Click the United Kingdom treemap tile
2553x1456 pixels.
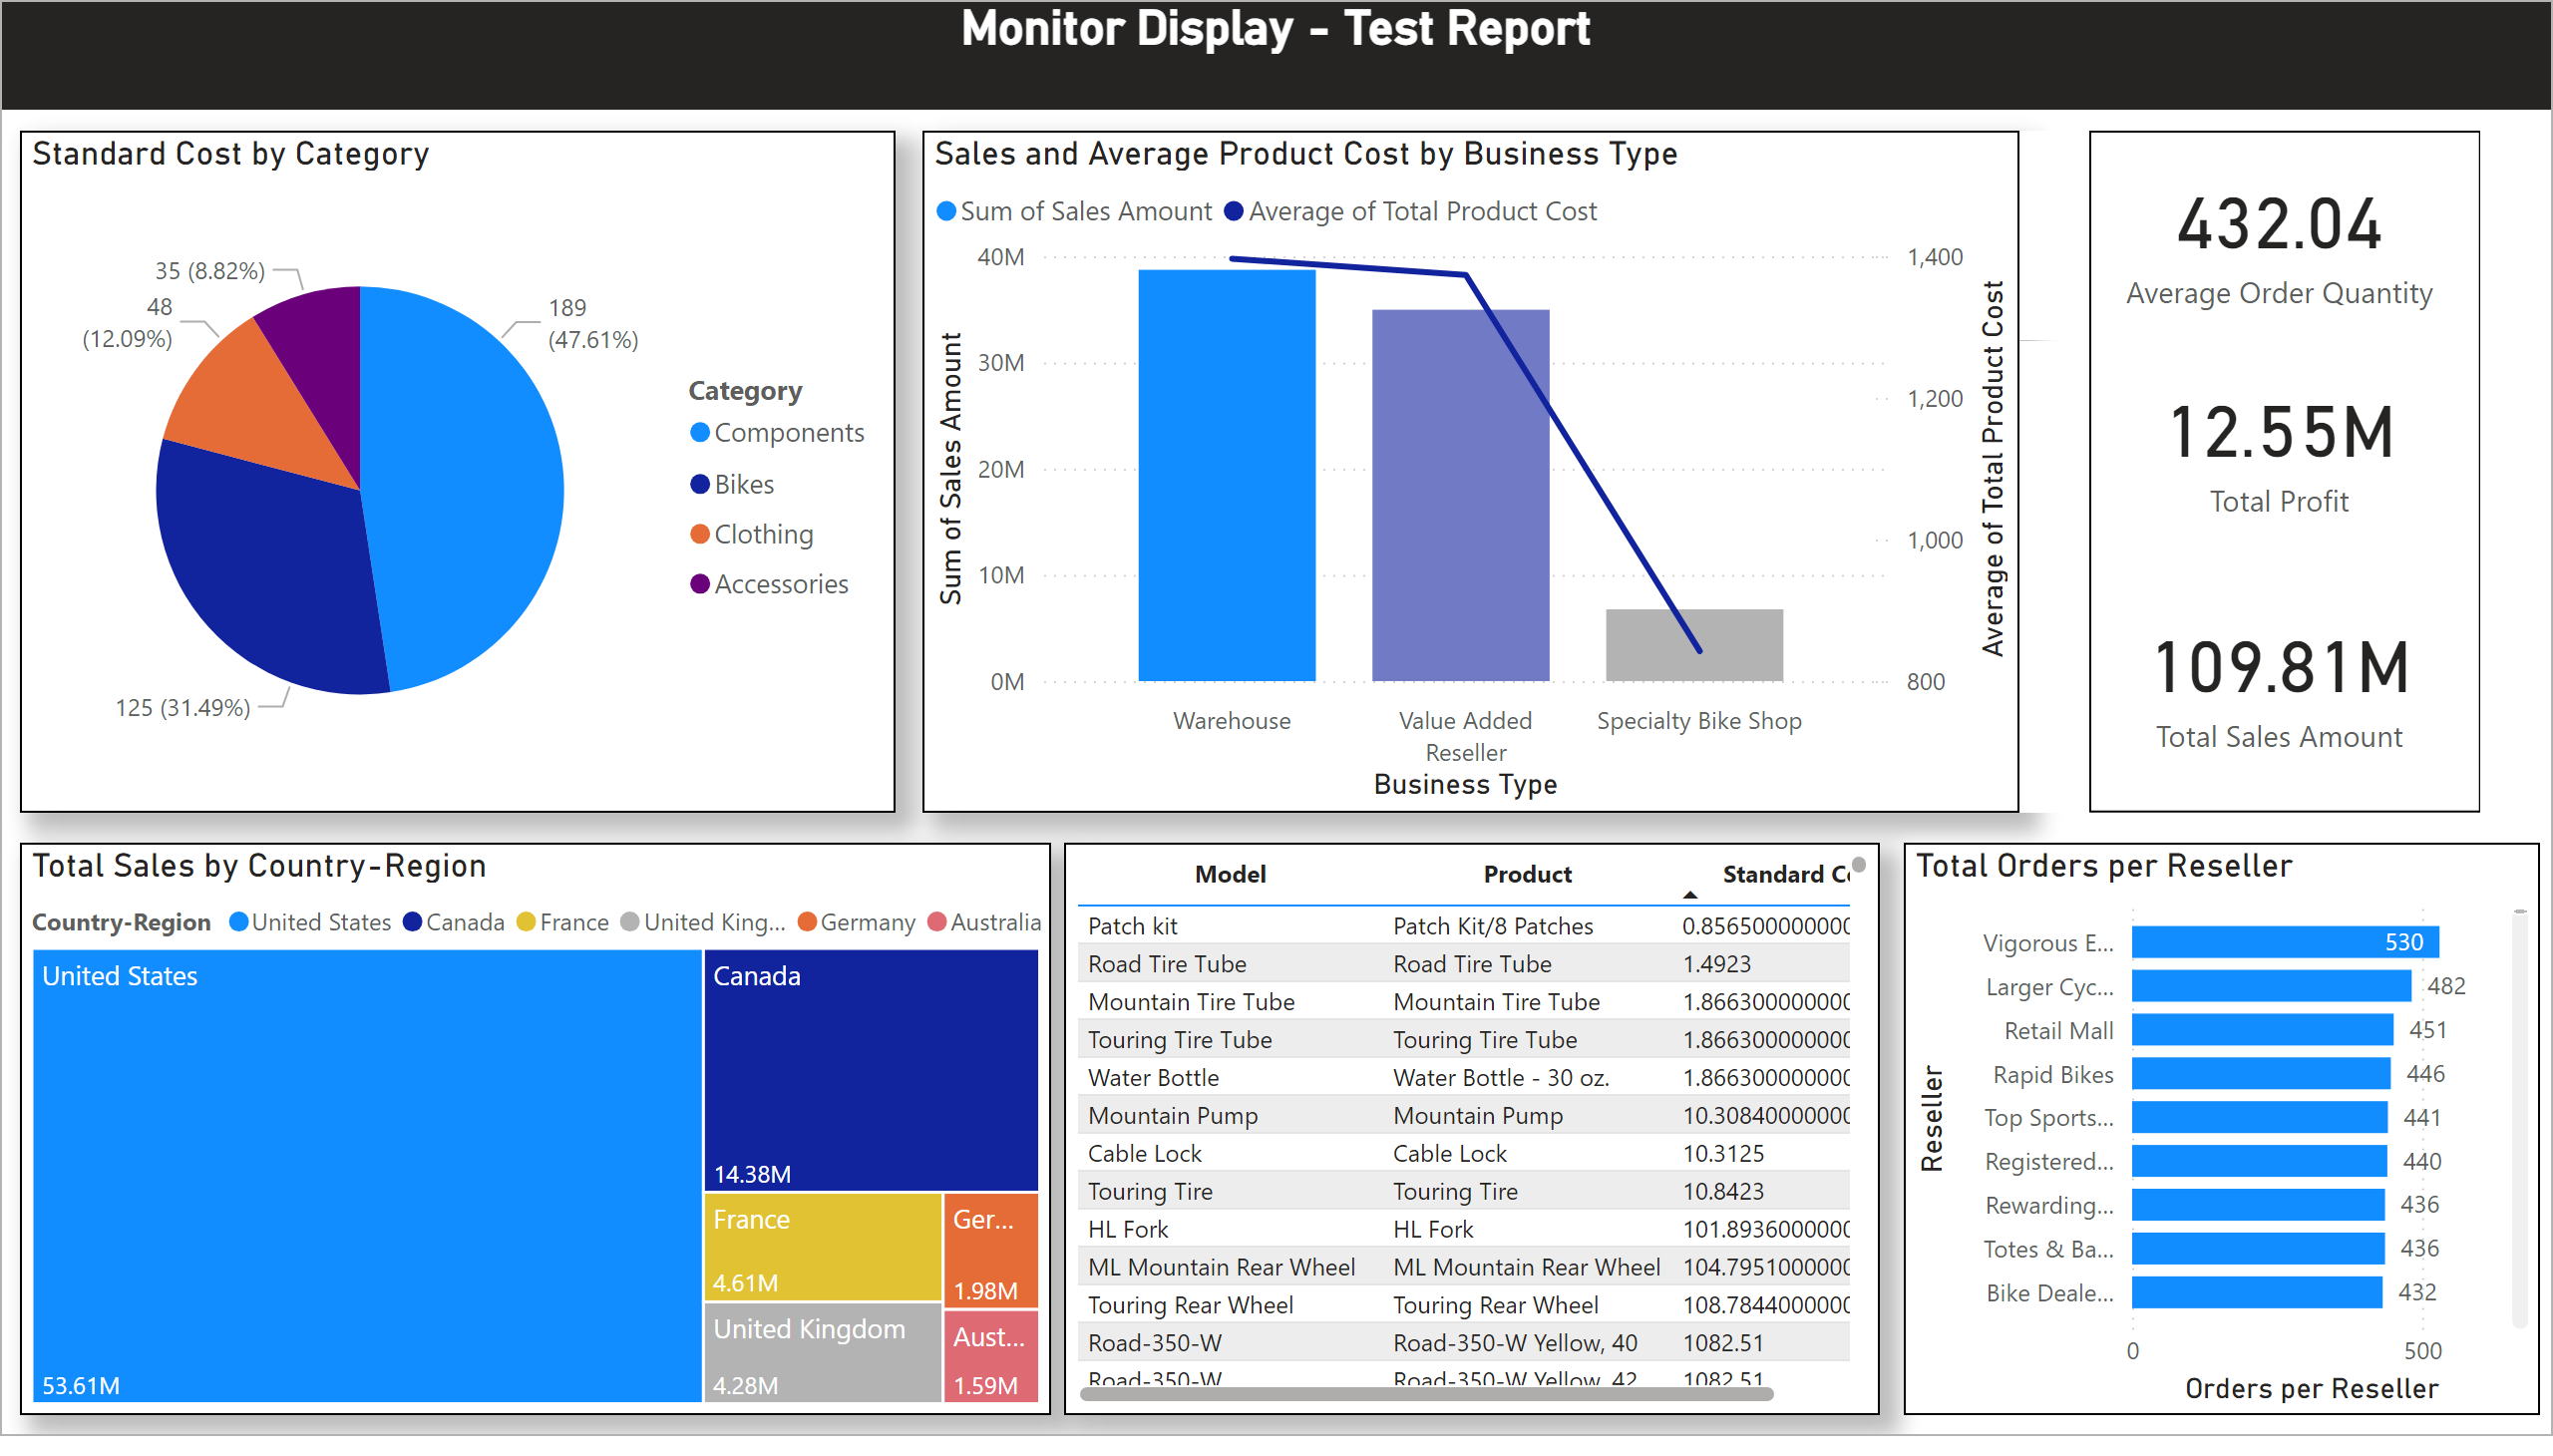[822, 1352]
